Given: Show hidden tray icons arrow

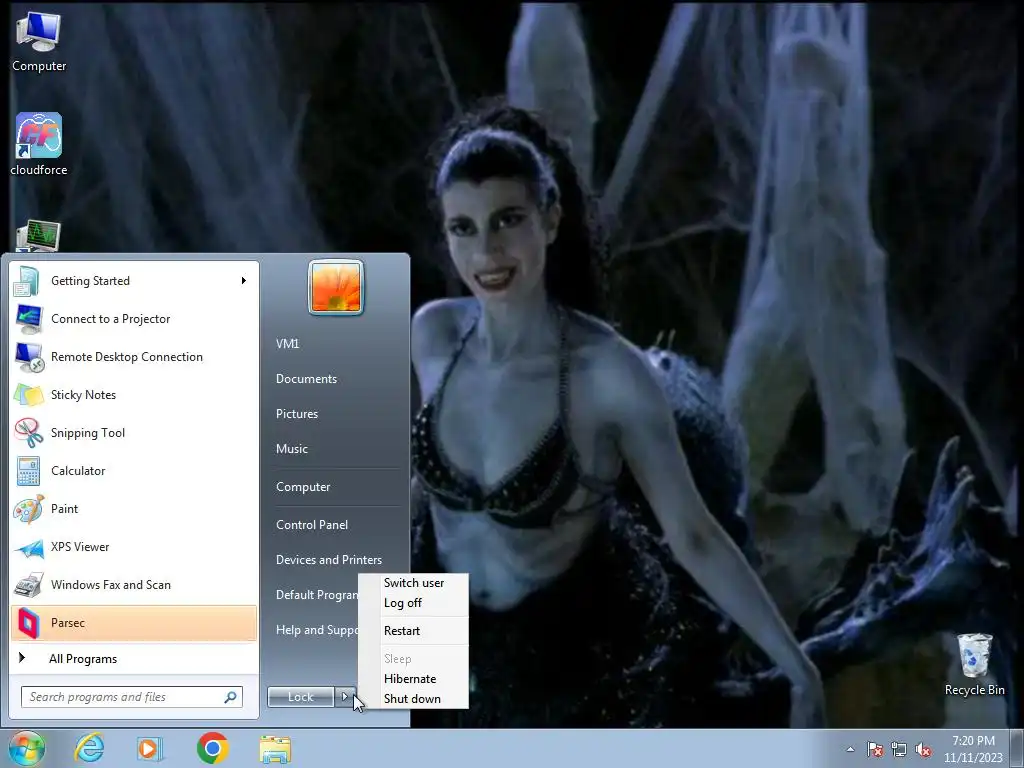Looking at the screenshot, I should (x=850, y=750).
